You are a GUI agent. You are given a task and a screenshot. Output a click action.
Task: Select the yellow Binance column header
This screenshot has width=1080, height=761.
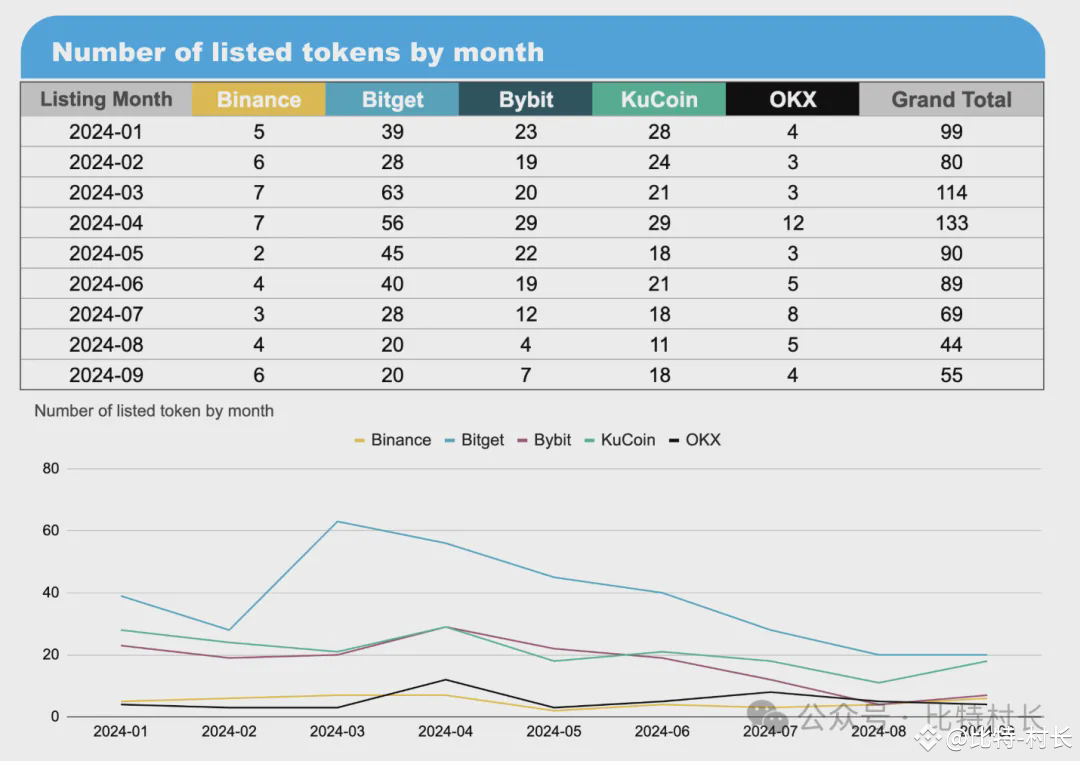pyautogui.click(x=258, y=99)
